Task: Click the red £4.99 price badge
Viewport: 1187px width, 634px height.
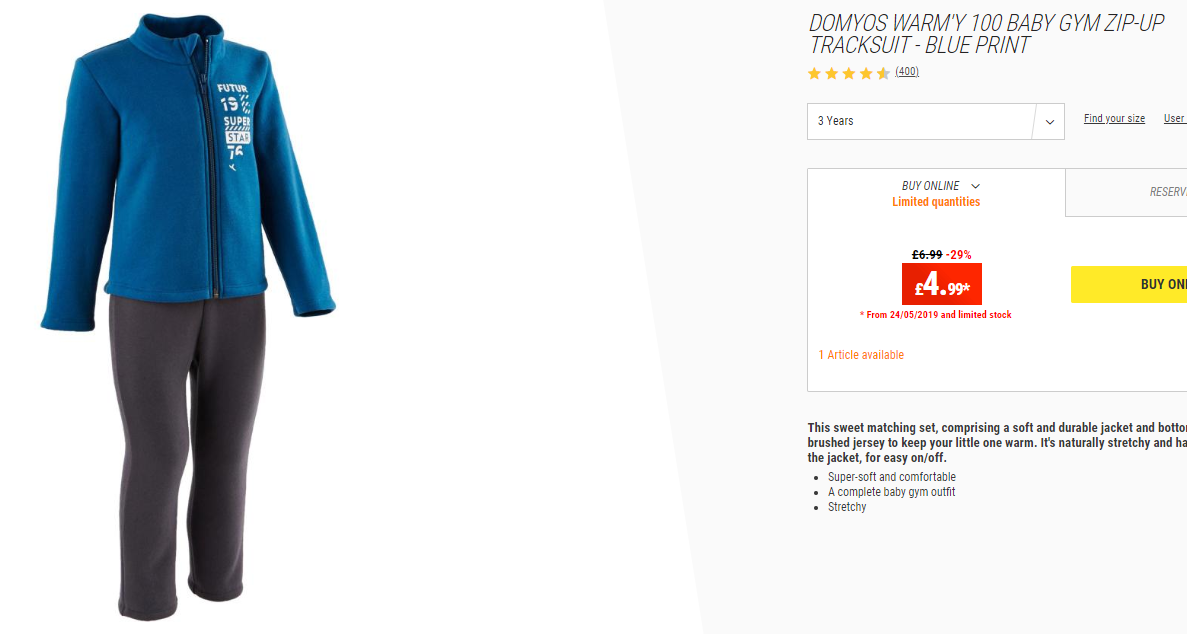Action: (942, 284)
